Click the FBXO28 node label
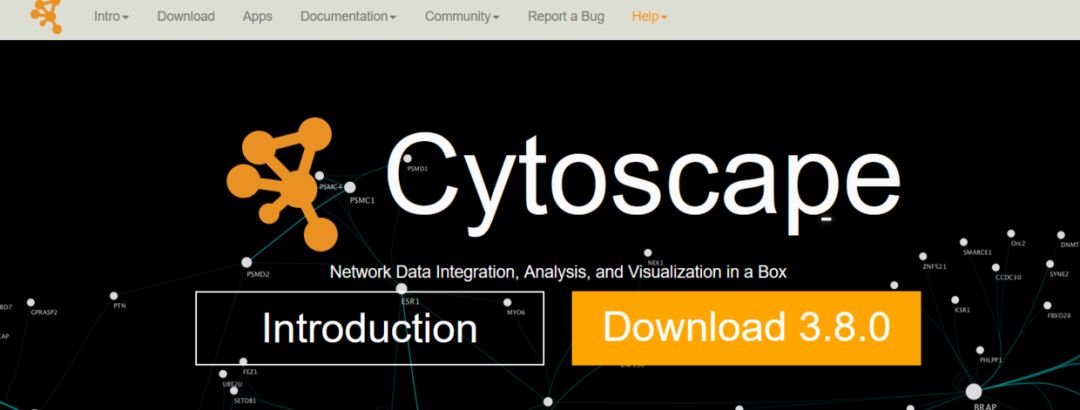This screenshot has height=410, width=1080. [1059, 315]
